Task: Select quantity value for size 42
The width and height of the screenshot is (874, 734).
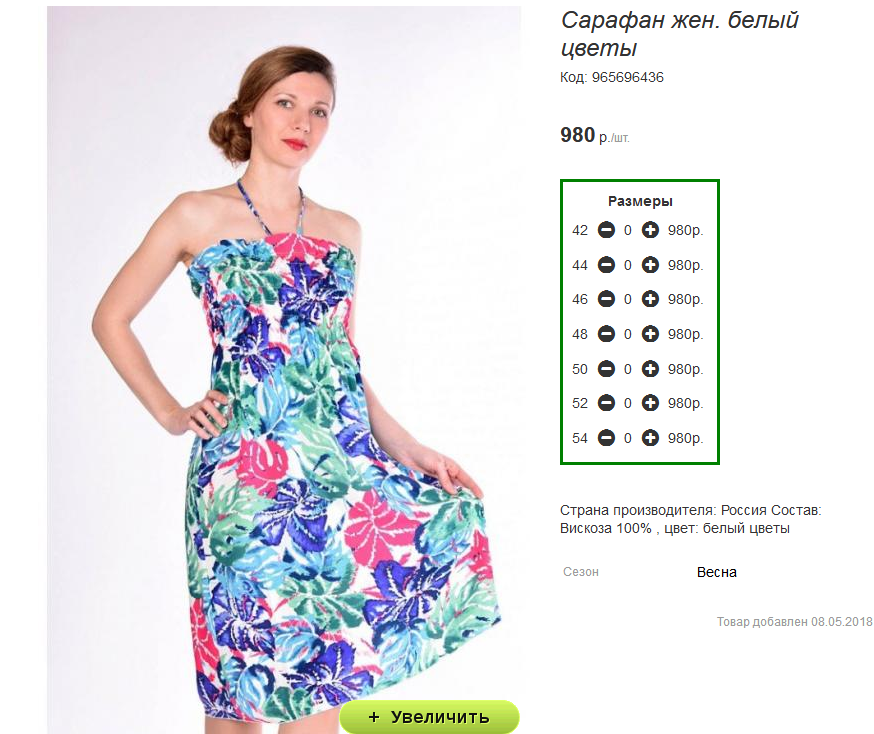Action: [628, 230]
